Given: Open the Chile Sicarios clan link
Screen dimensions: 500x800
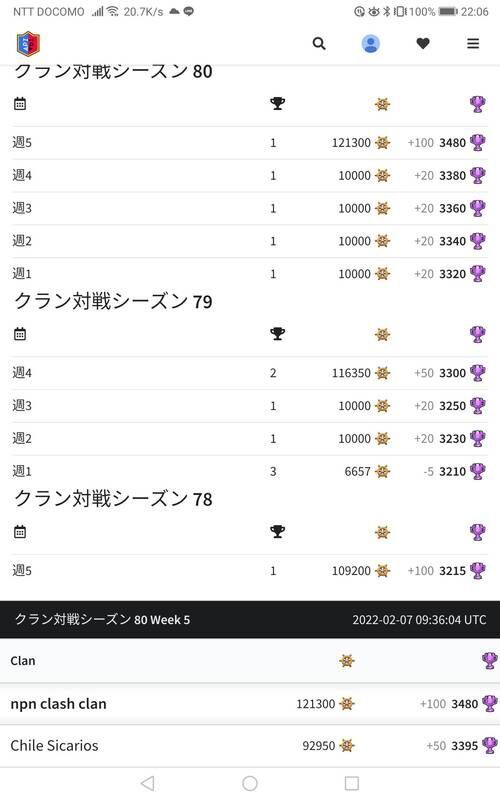Looking at the screenshot, I should click(x=55, y=745).
